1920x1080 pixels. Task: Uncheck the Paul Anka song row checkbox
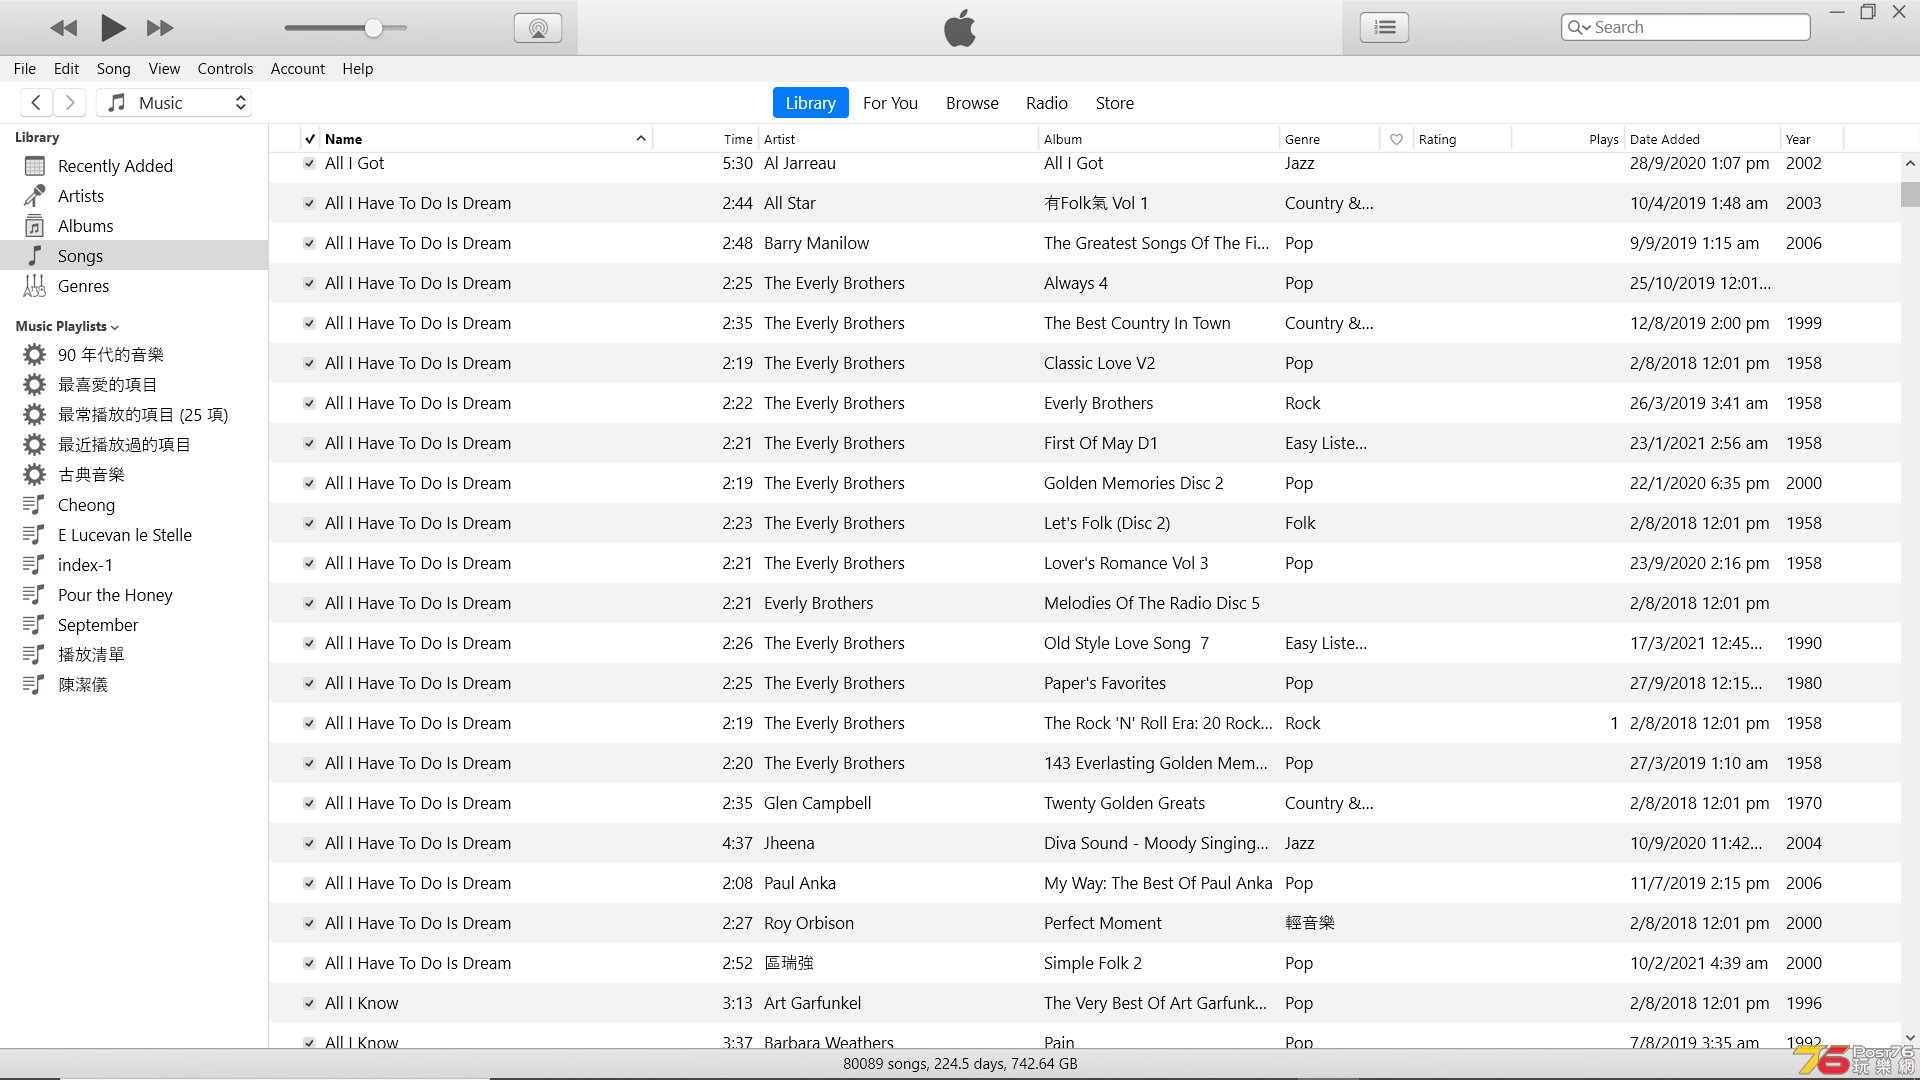309,883
